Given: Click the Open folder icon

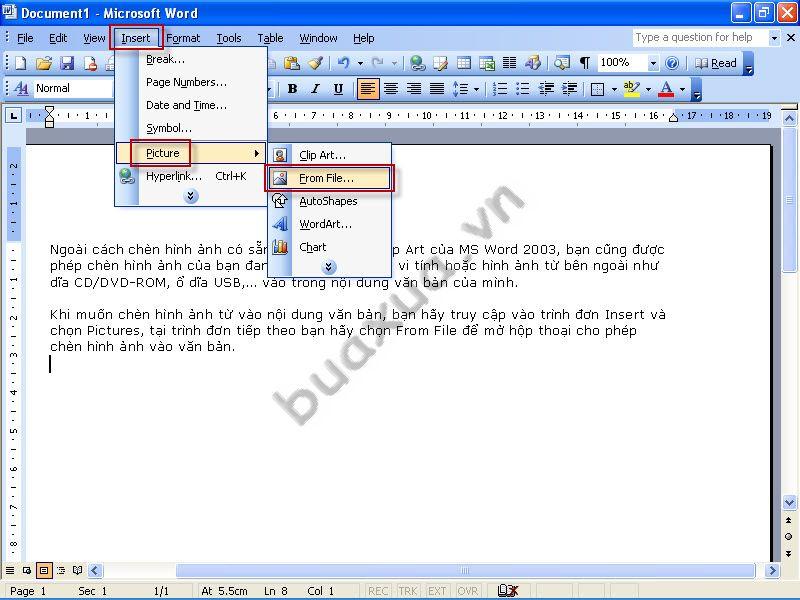Looking at the screenshot, I should (x=44, y=63).
